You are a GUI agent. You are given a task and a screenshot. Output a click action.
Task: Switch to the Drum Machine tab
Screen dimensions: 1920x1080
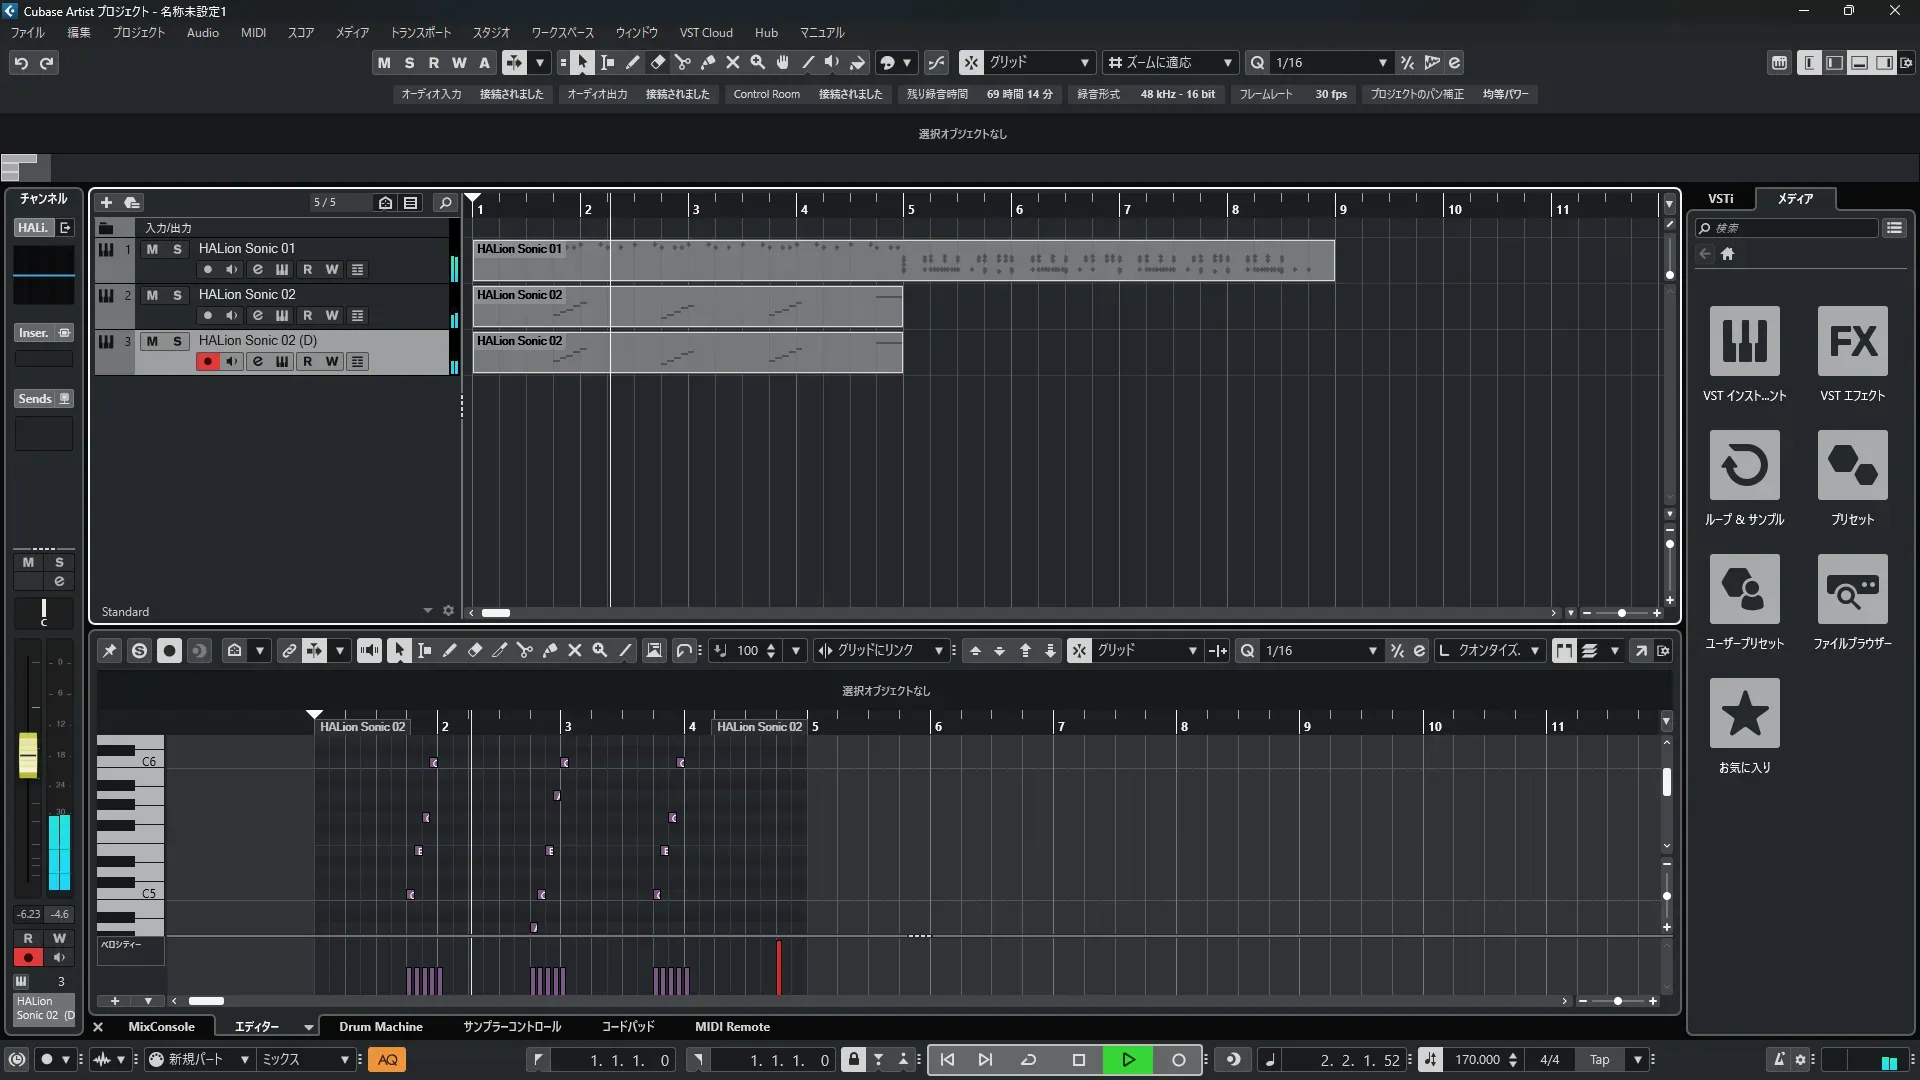coord(380,1027)
